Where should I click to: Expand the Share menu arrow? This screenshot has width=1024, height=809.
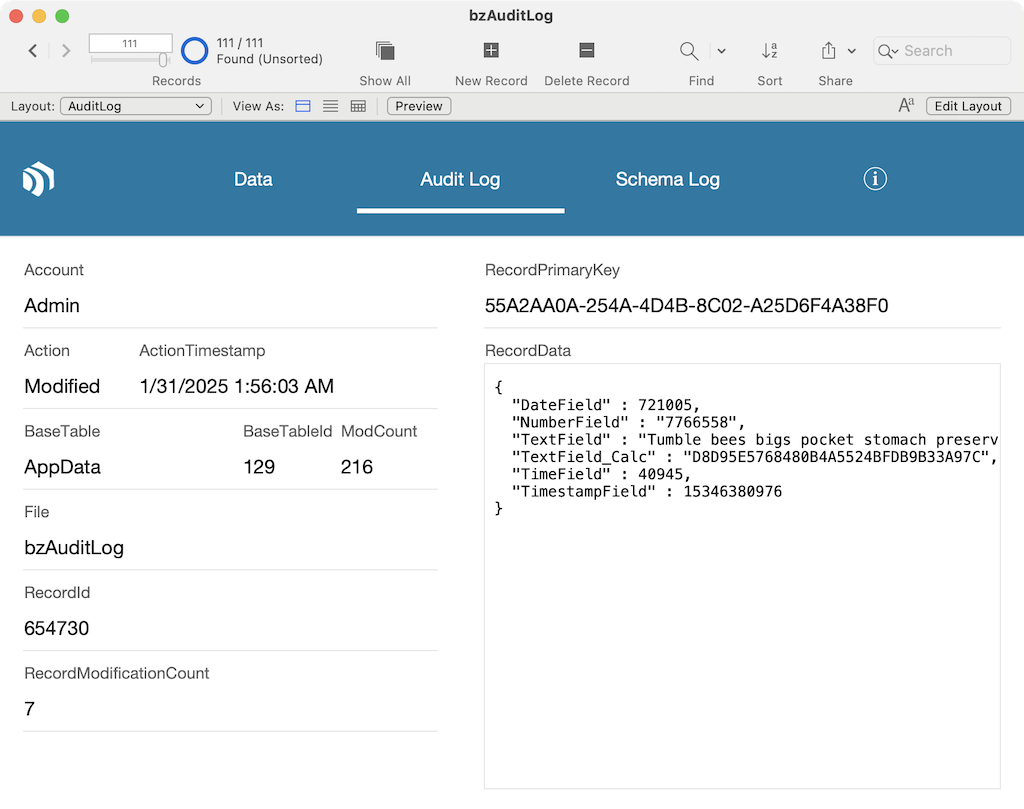(852, 51)
